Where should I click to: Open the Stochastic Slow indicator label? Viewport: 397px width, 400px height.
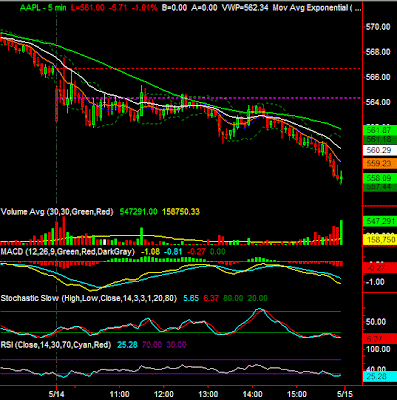tap(89, 298)
